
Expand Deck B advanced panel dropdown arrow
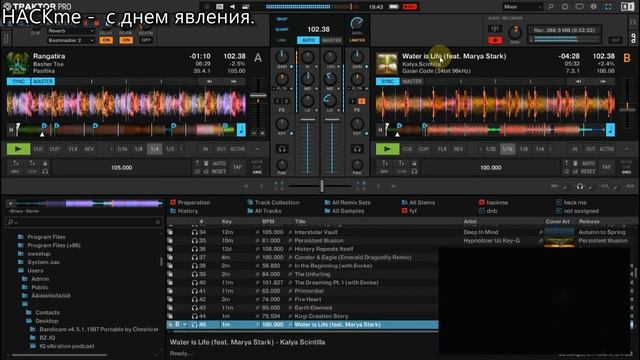(x=626, y=149)
